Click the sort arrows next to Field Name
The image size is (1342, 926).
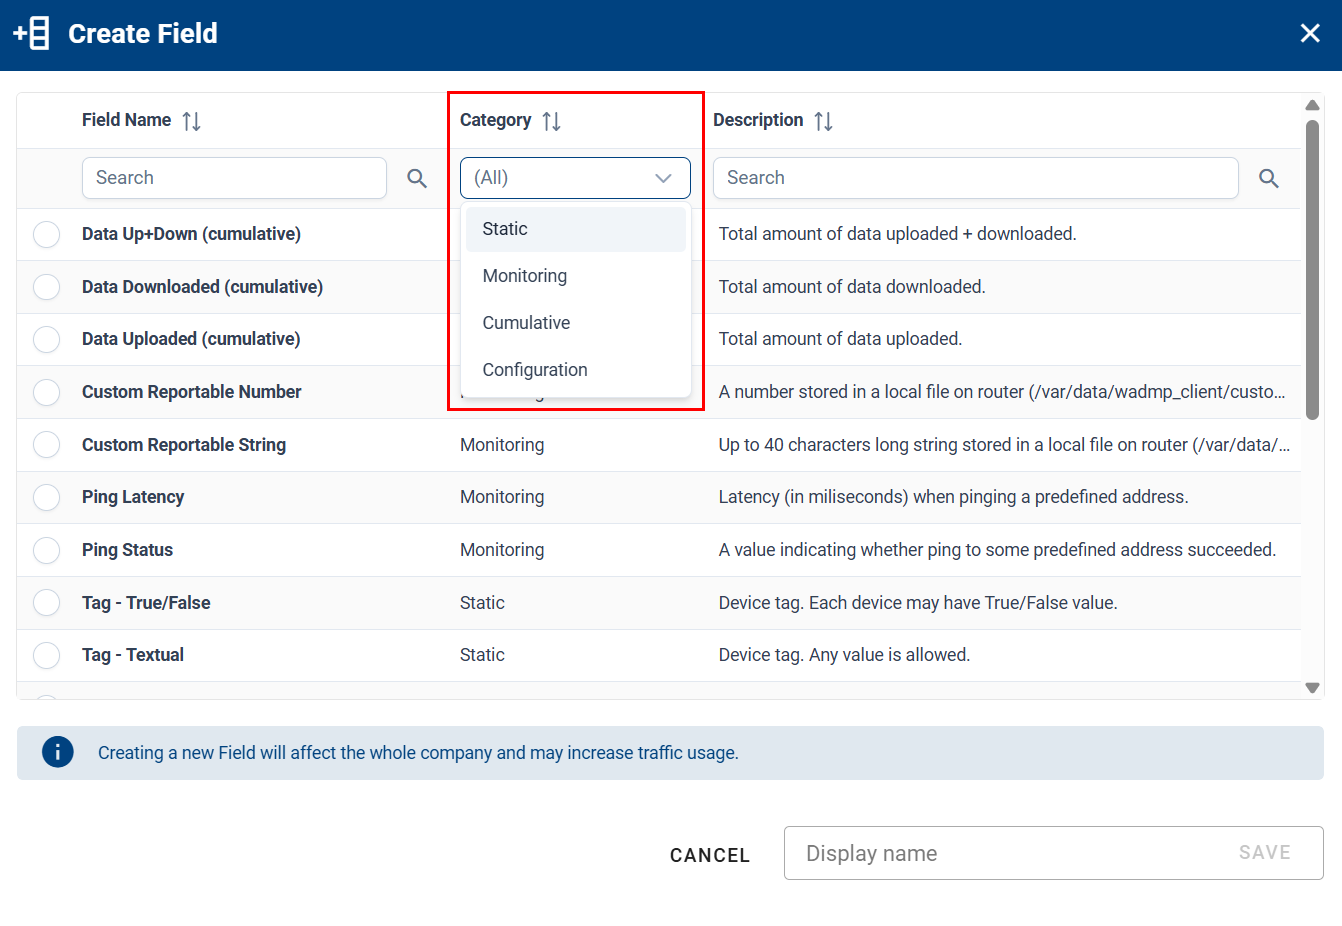pyautogui.click(x=193, y=119)
